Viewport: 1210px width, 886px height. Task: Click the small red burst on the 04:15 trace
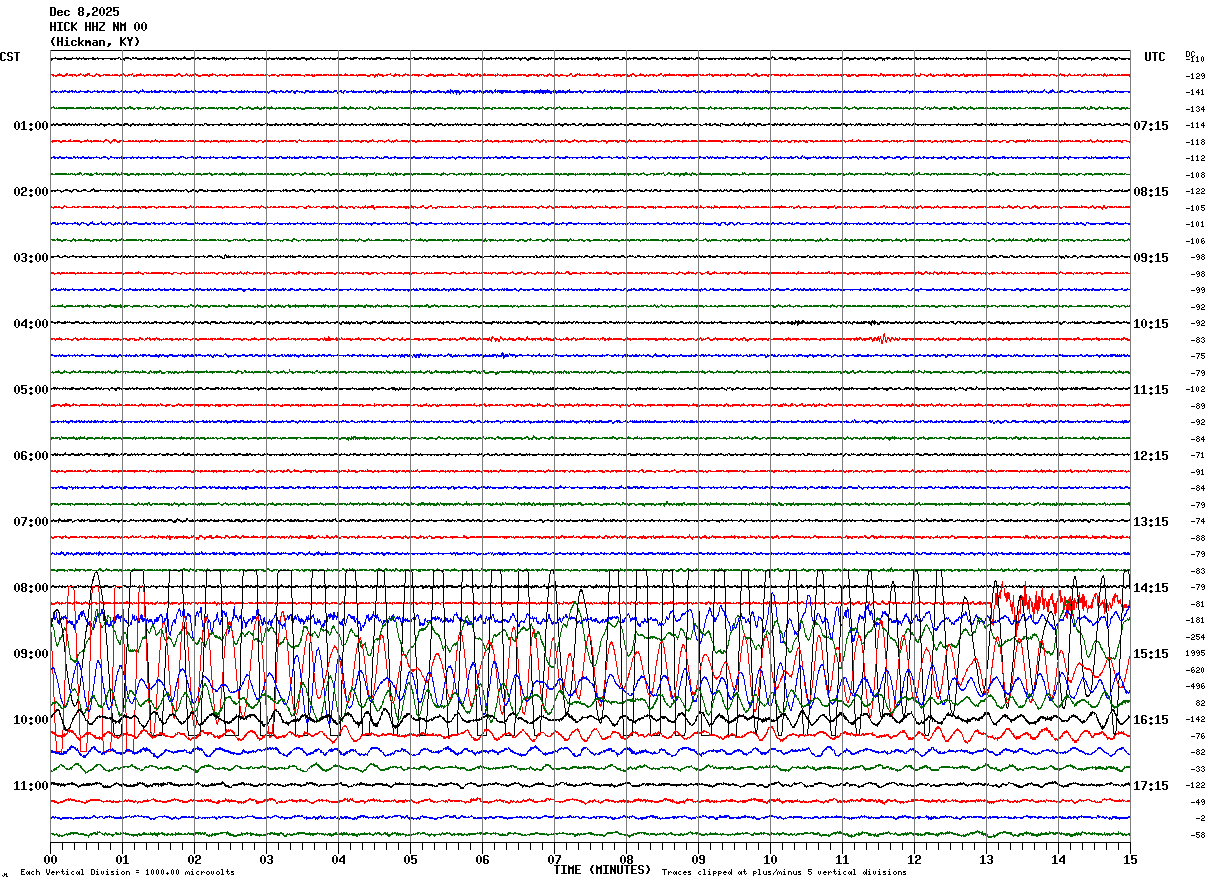pyautogui.click(x=881, y=339)
